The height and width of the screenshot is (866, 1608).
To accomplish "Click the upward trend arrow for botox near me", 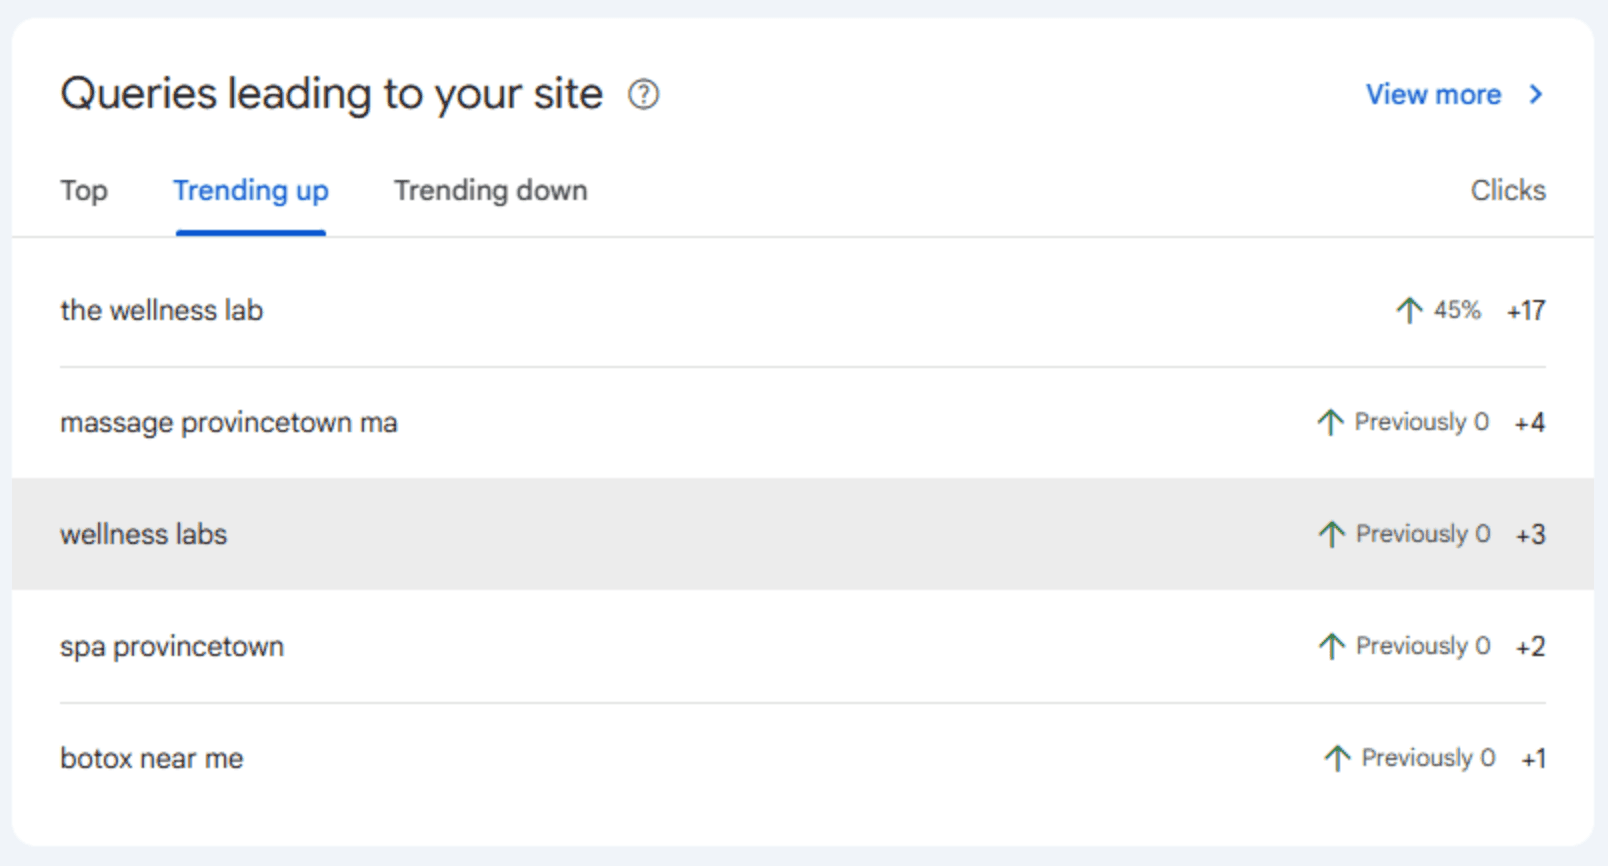I will tap(1337, 758).
